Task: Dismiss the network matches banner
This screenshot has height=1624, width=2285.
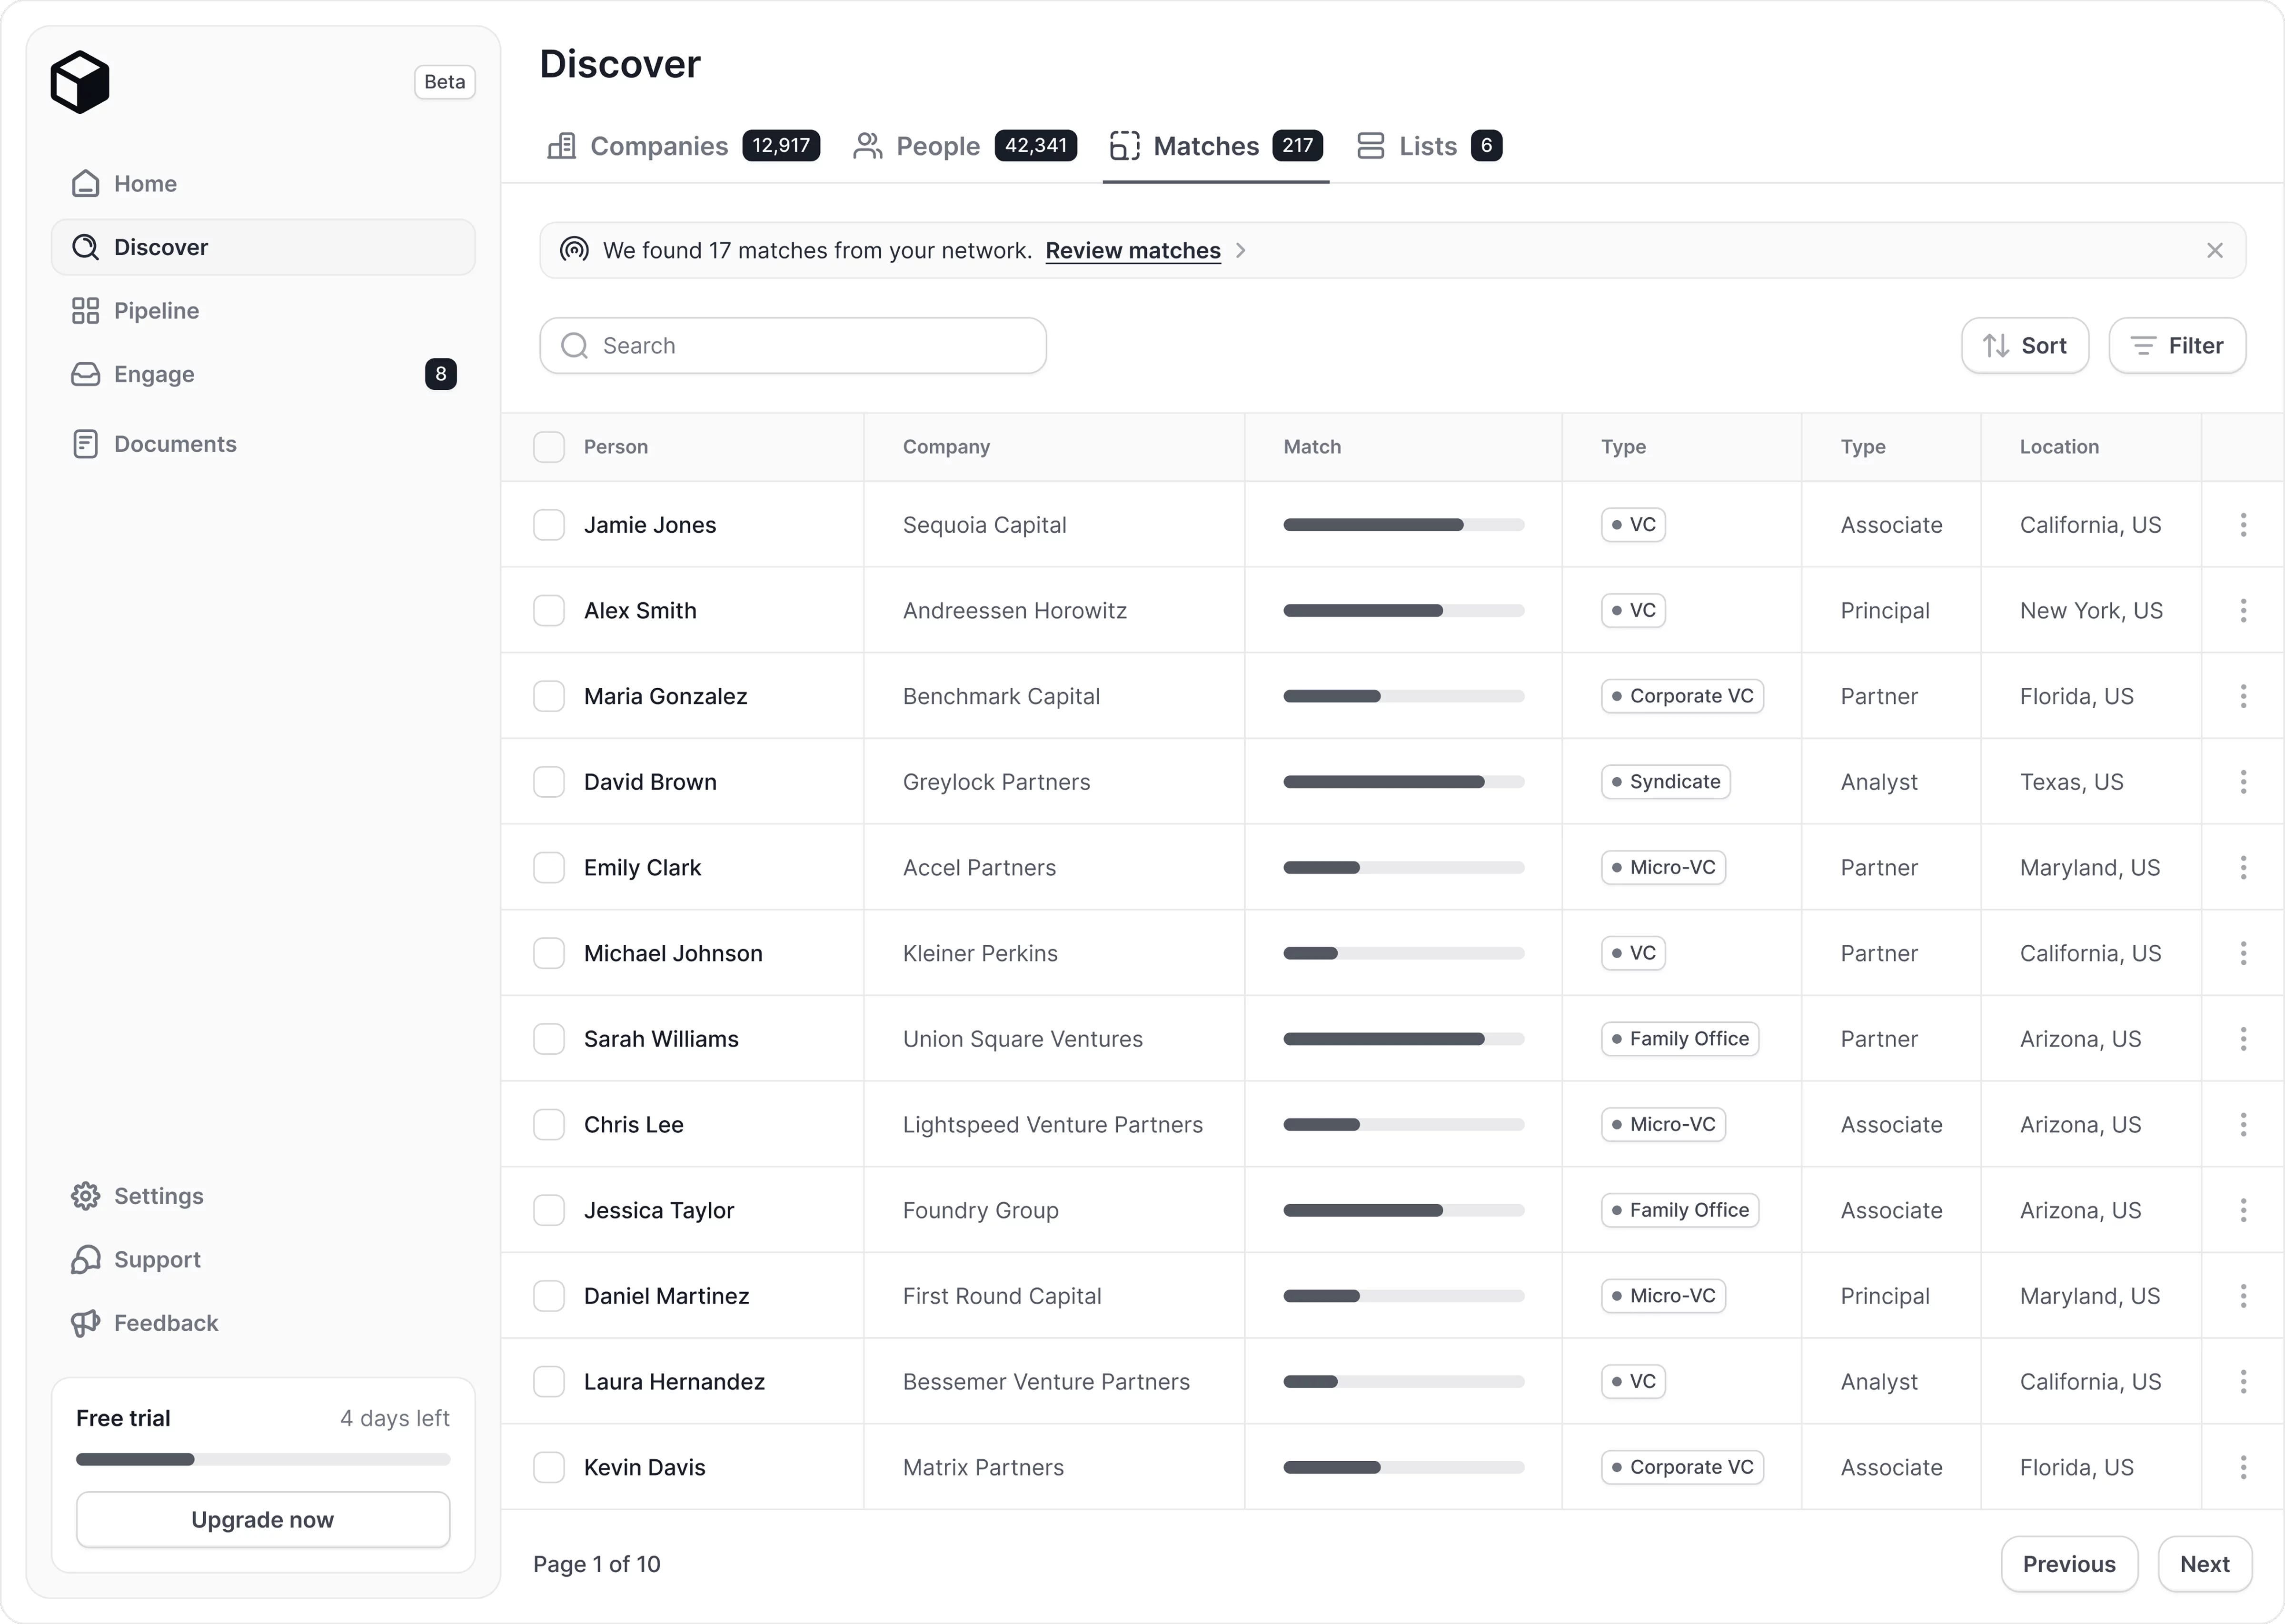Action: pos(2214,251)
